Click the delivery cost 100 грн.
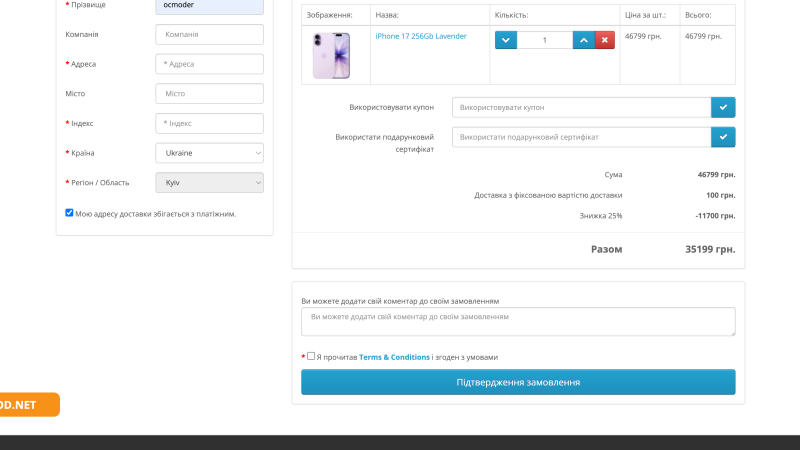The image size is (800, 450). pyautogui.click(x=720, y=195)
